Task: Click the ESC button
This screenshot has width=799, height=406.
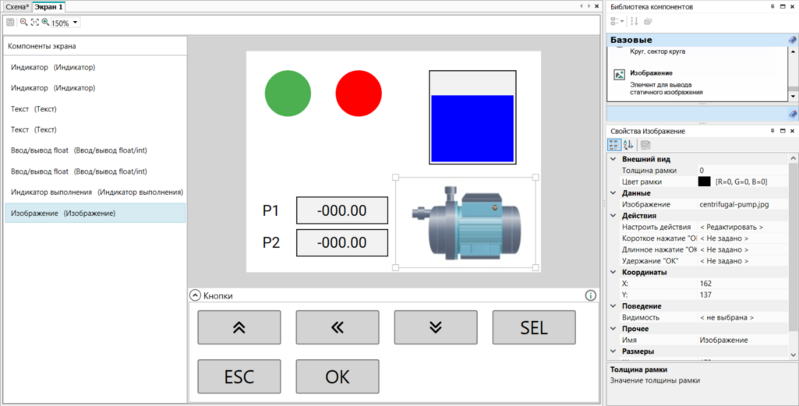Action: tap(239, 376)
